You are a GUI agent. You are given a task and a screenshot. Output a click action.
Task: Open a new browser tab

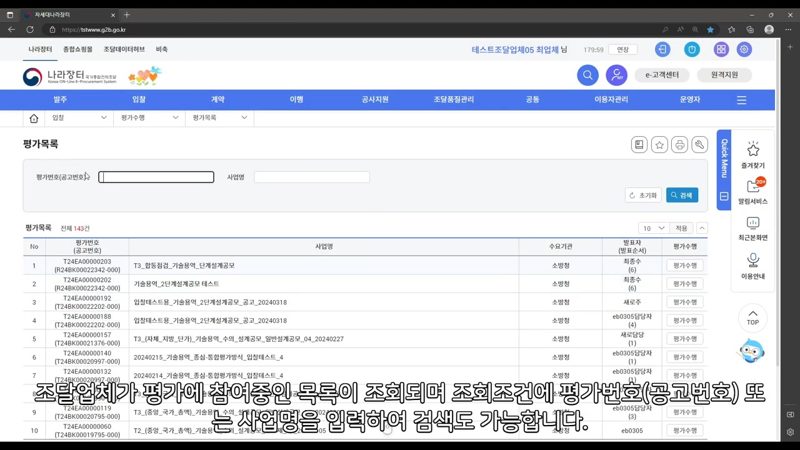click(x=127, y=15)
